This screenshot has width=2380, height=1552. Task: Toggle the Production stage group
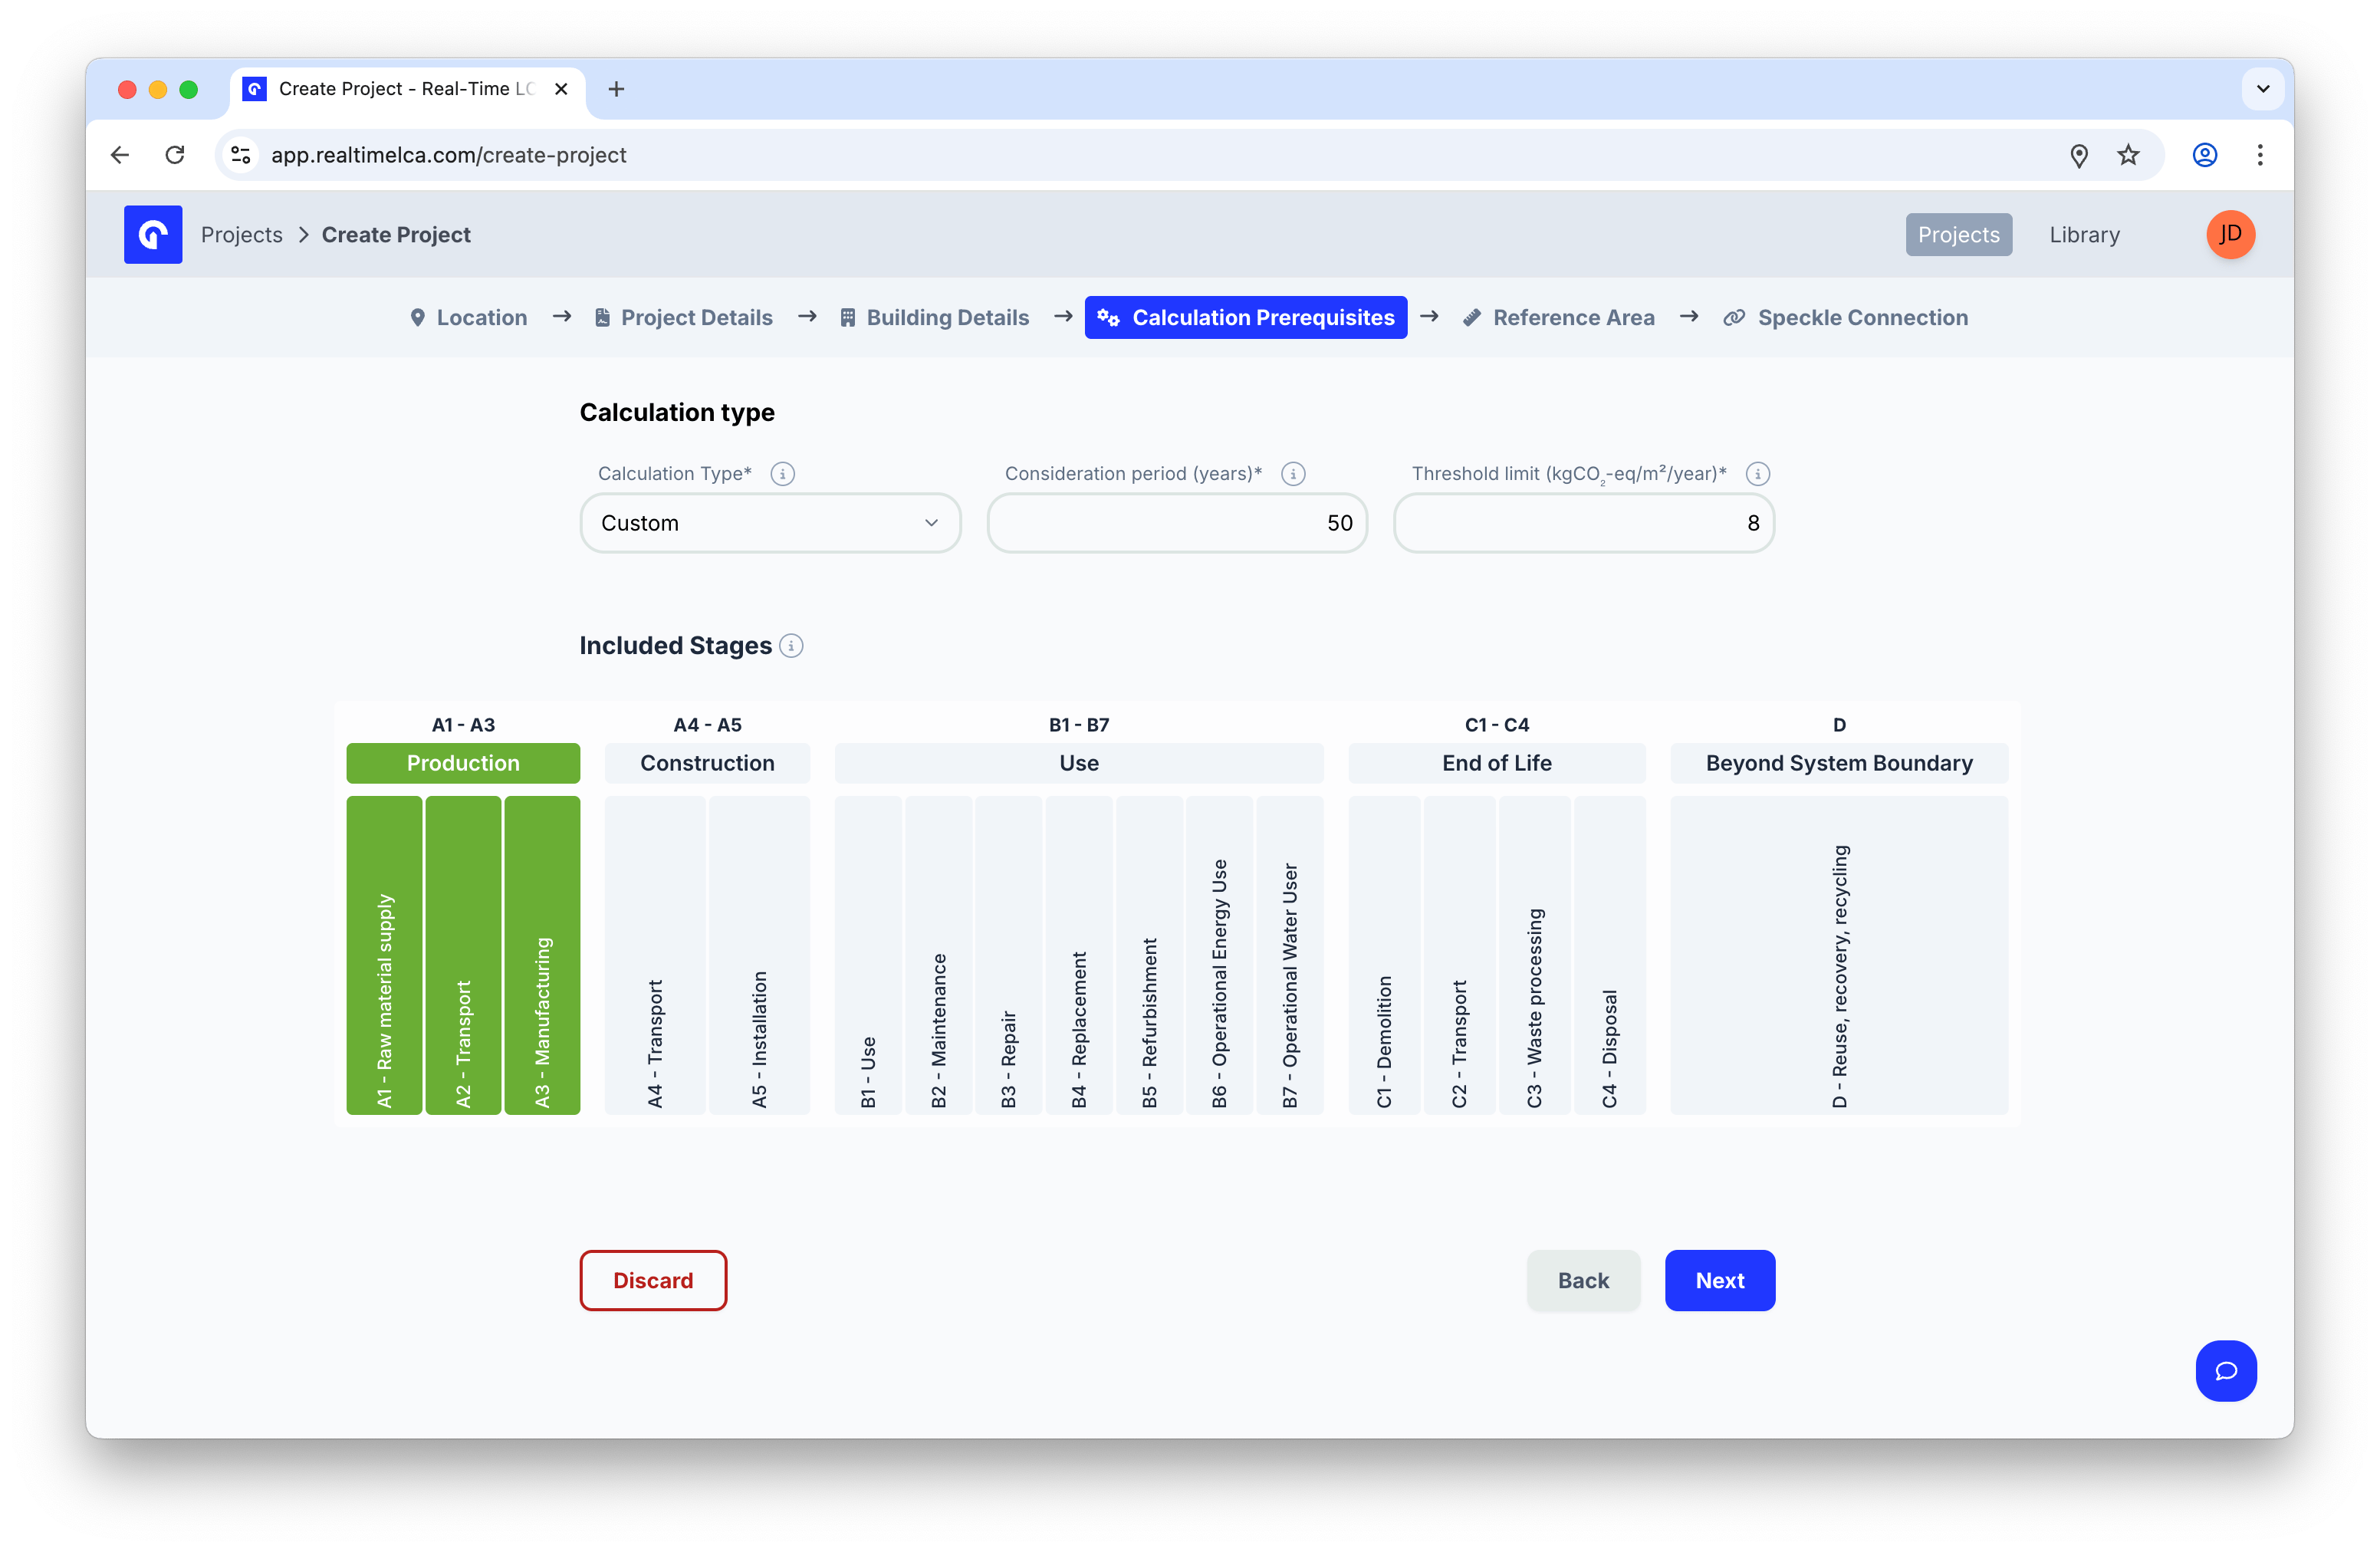coord(463,763)
